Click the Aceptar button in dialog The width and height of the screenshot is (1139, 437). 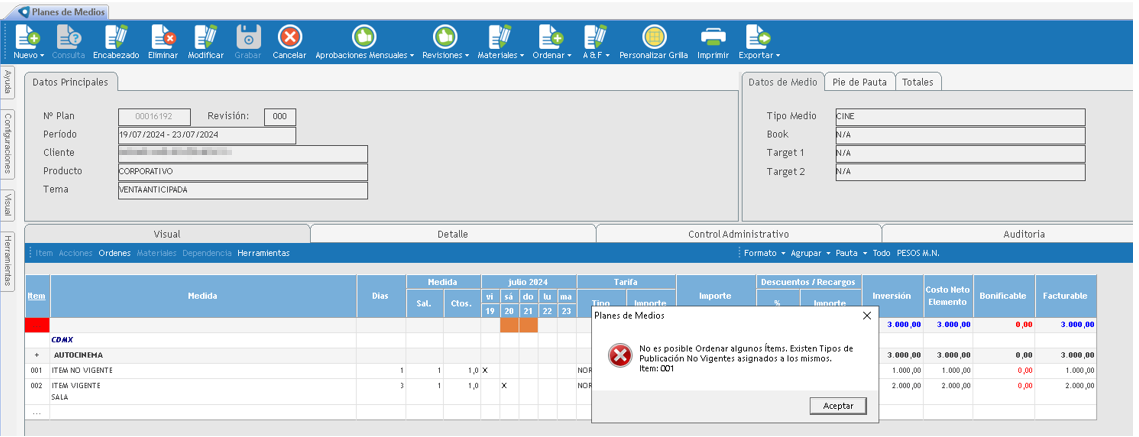[838, 406]
